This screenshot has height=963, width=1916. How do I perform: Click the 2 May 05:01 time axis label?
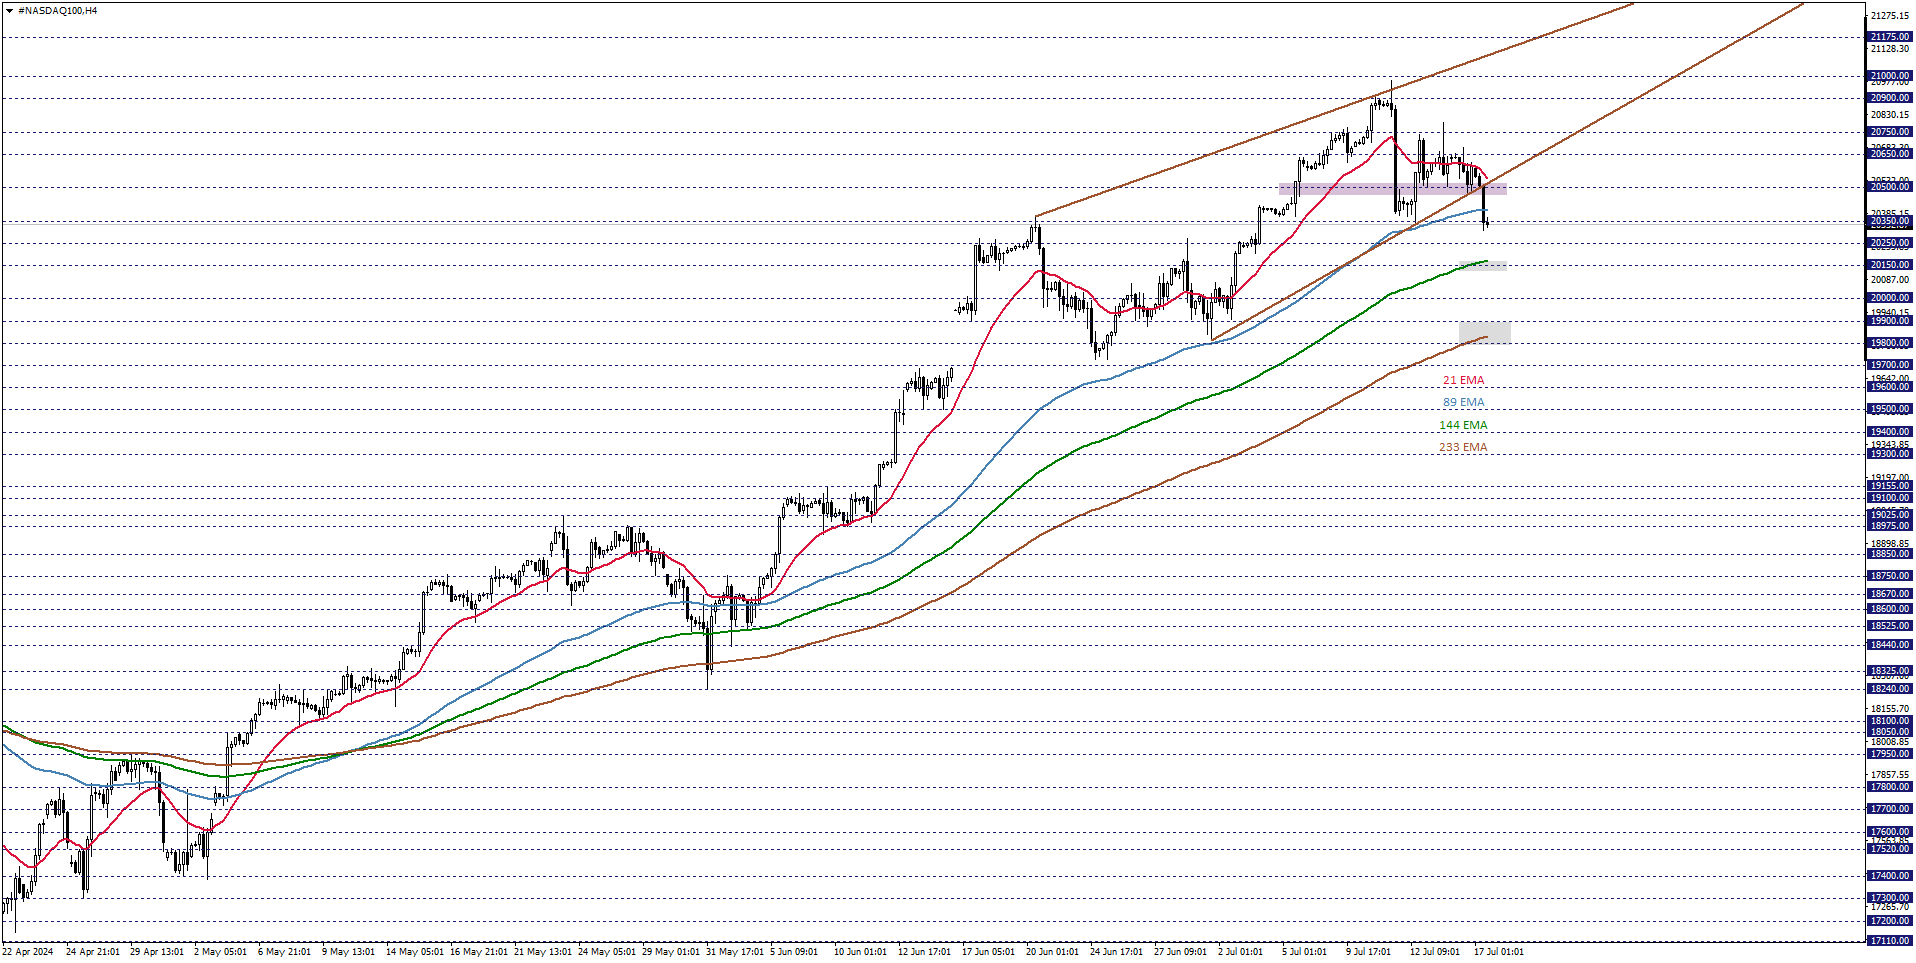(x=220, y=952)
